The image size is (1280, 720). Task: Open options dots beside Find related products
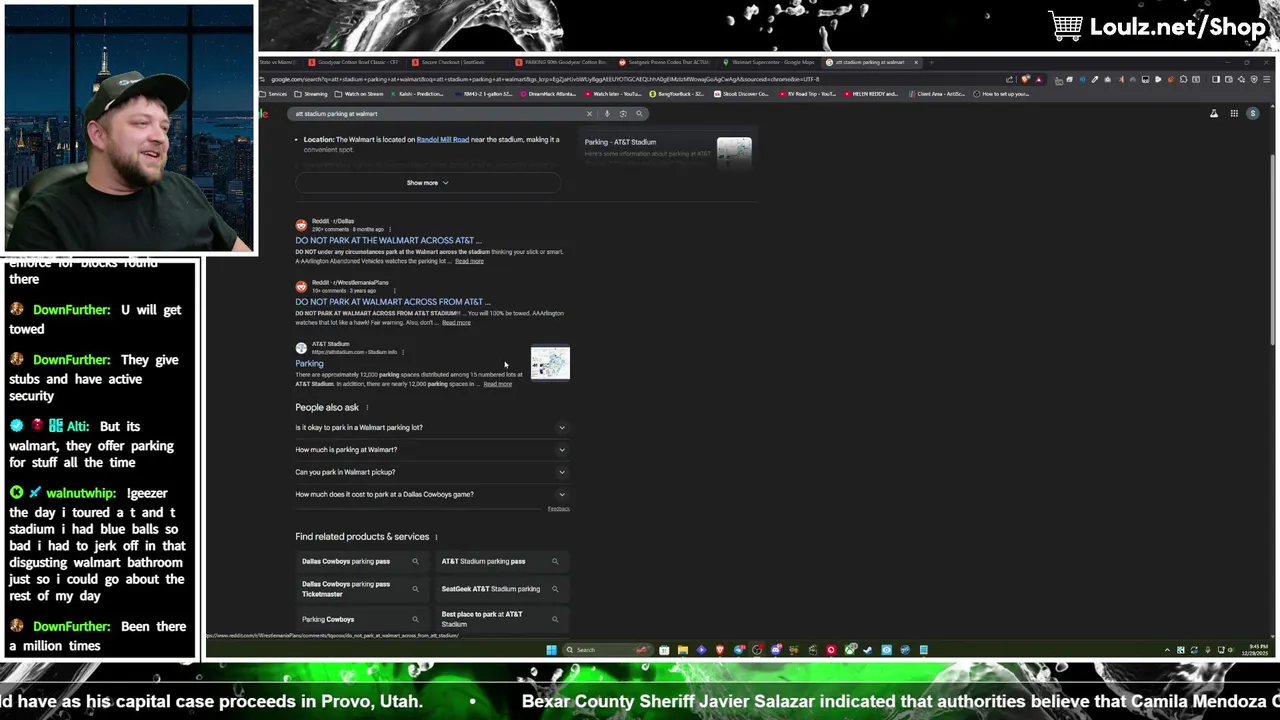point(436,537)
